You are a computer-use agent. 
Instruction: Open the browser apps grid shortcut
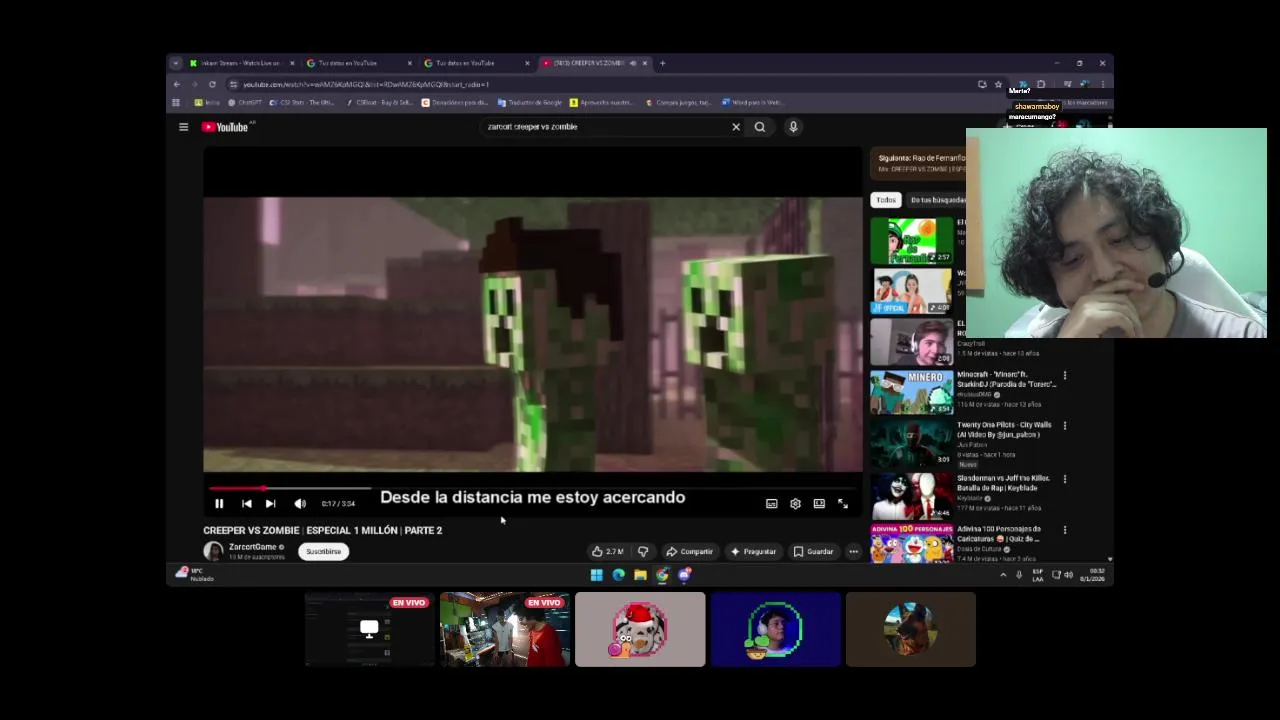click(176, 102)
